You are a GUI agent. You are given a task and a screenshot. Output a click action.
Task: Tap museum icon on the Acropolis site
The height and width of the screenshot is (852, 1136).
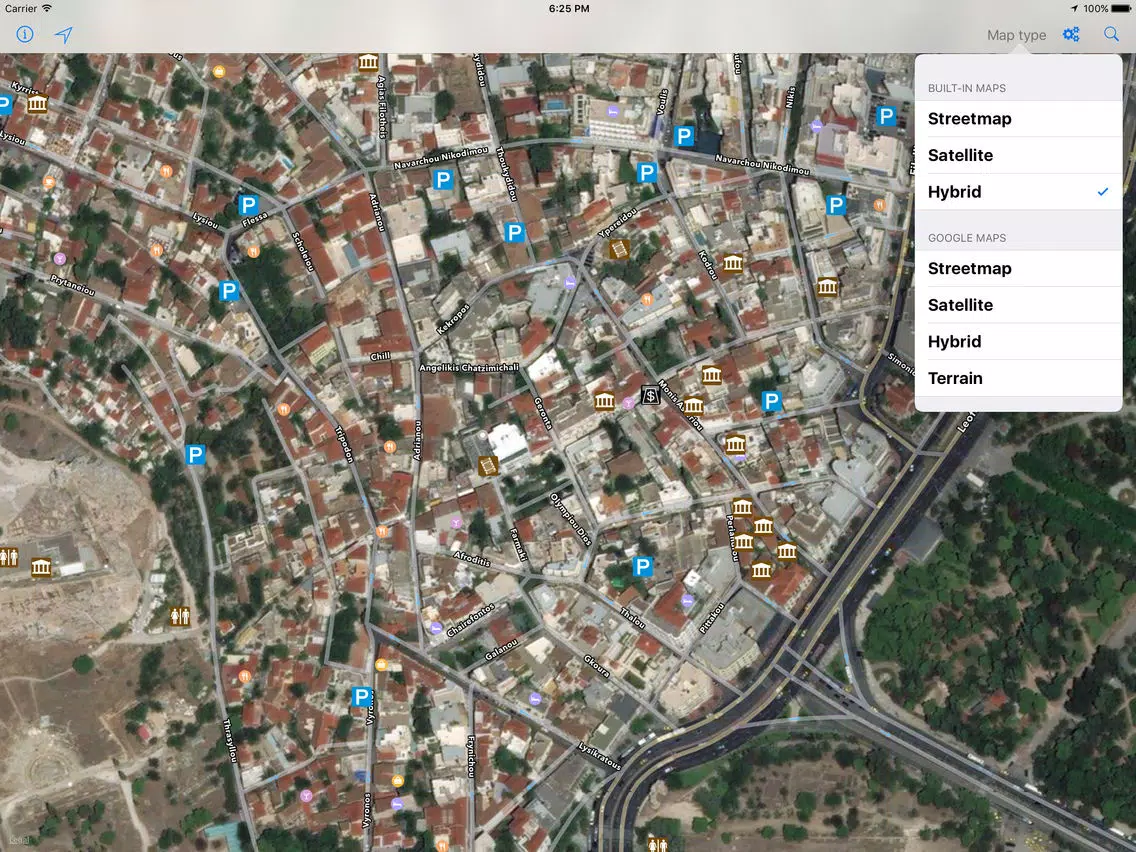41,567
